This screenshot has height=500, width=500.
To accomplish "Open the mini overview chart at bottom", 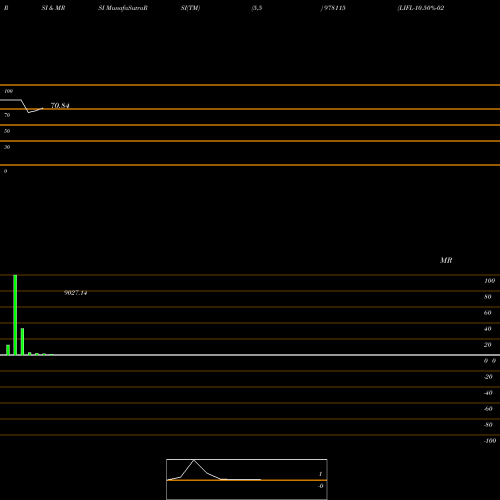I will (x=247, y=479).
